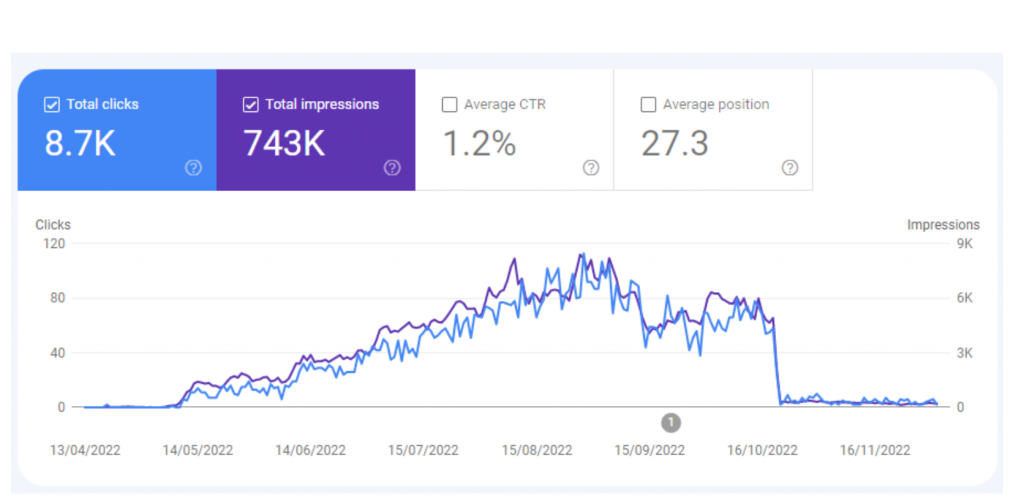Uncheck the Total impressions checkbox

point(251,104)
